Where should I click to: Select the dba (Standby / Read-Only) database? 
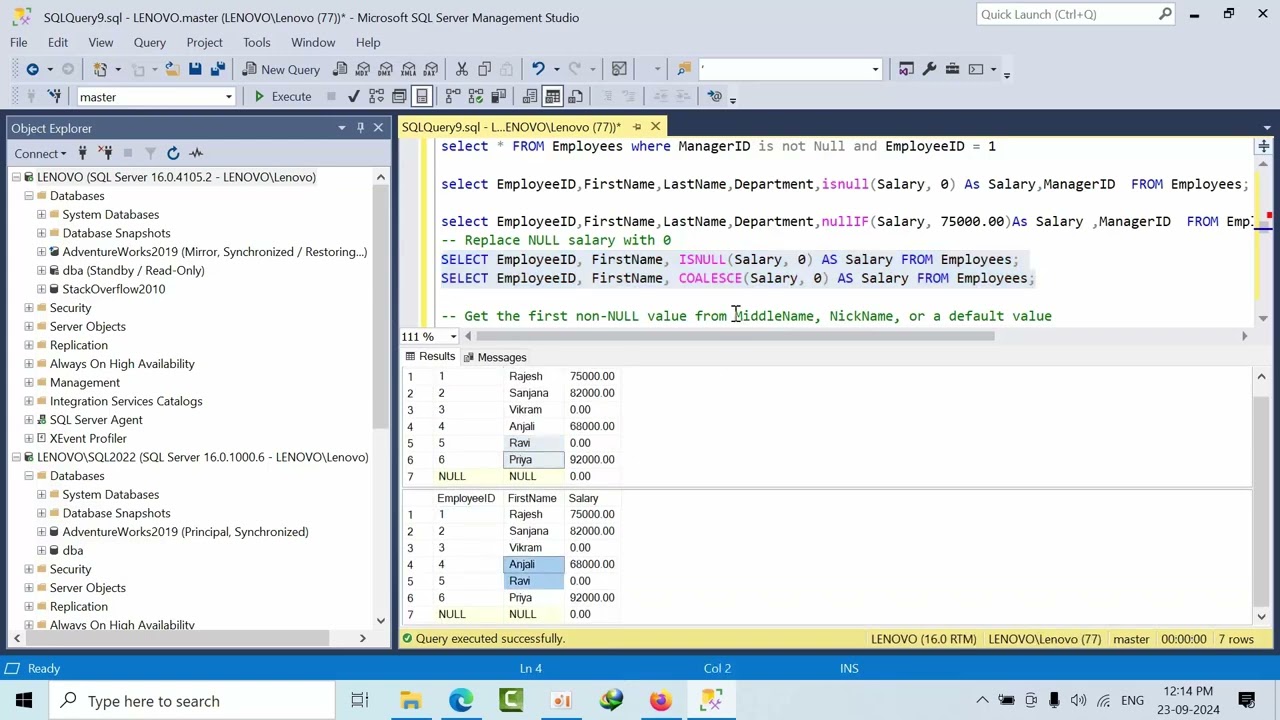[x=133, y=270]
